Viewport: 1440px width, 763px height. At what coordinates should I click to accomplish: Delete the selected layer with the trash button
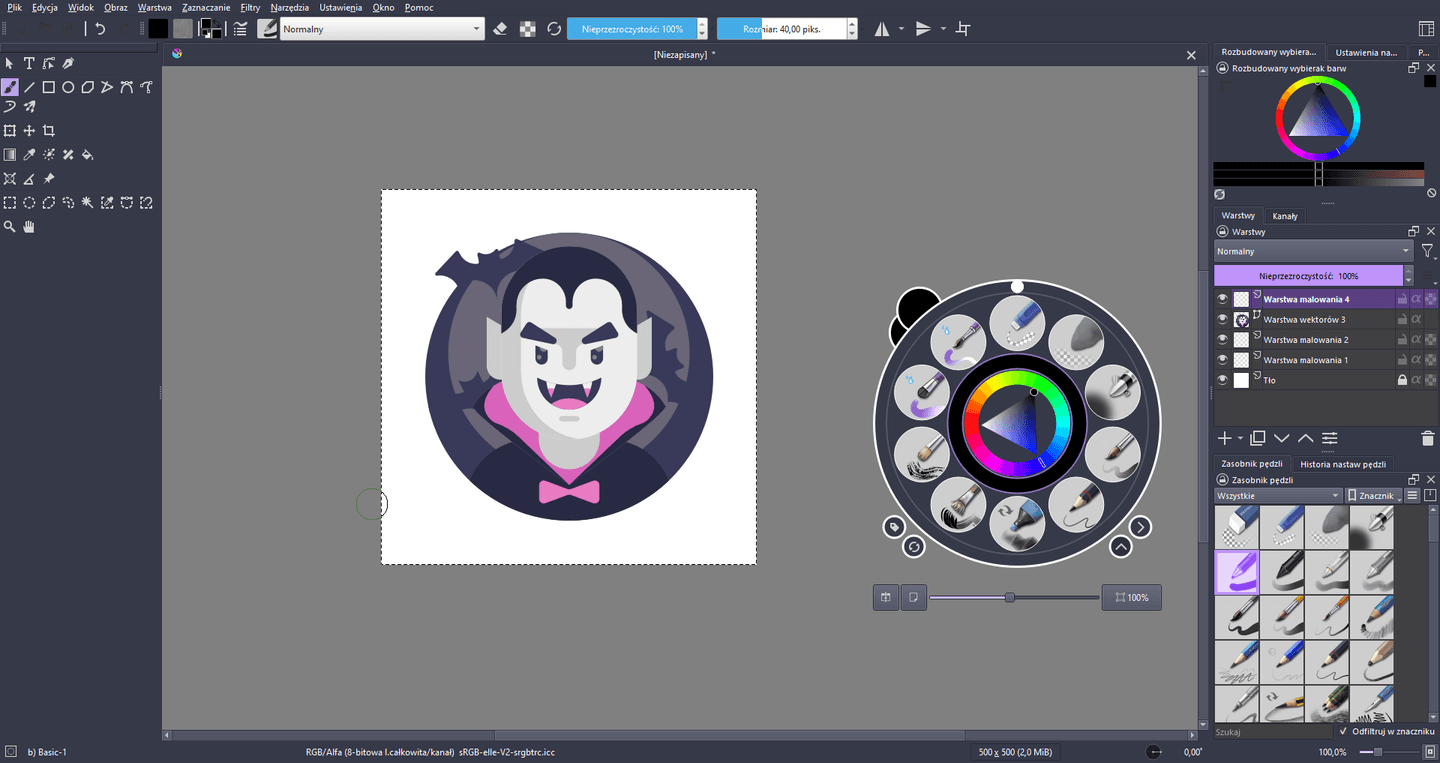pos(1427,438)
